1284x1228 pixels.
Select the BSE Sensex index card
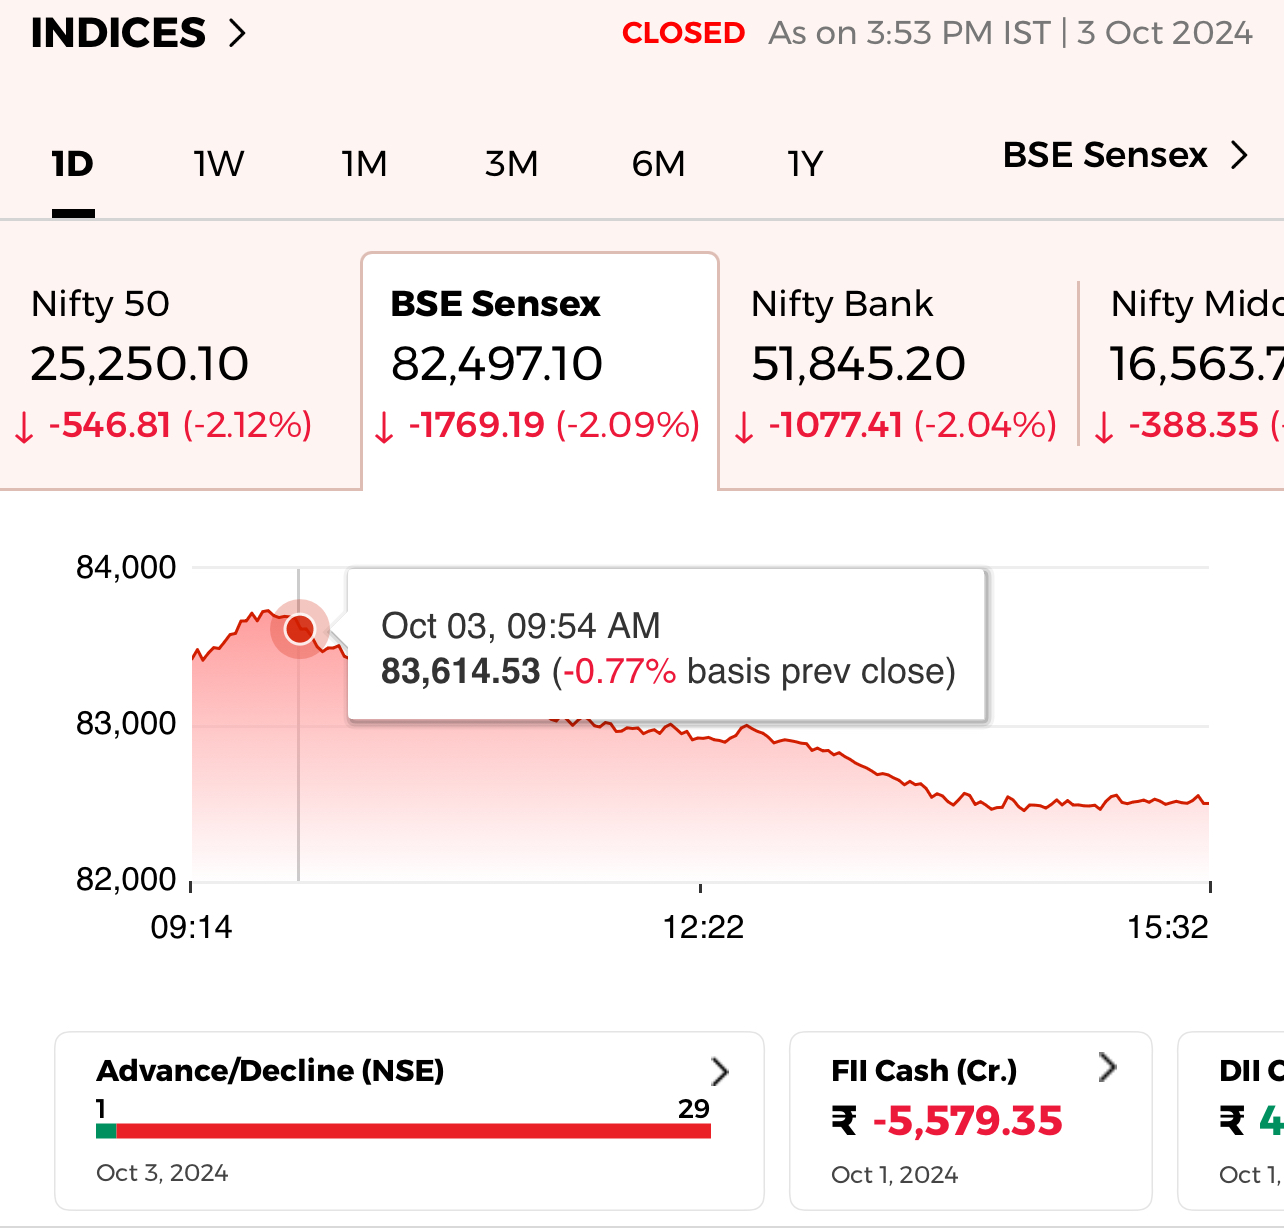point(540,365)
